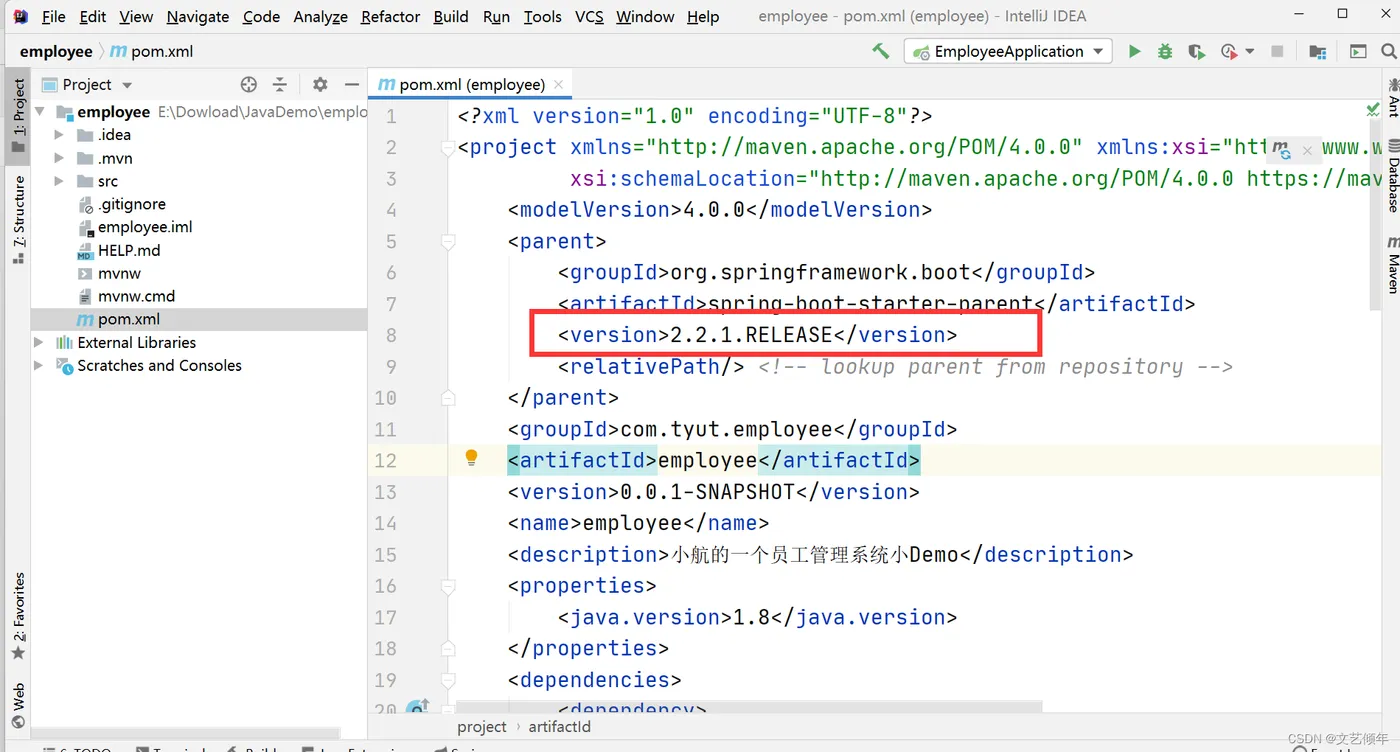Open the Maven tool window tab

[x=1393, y=263]
